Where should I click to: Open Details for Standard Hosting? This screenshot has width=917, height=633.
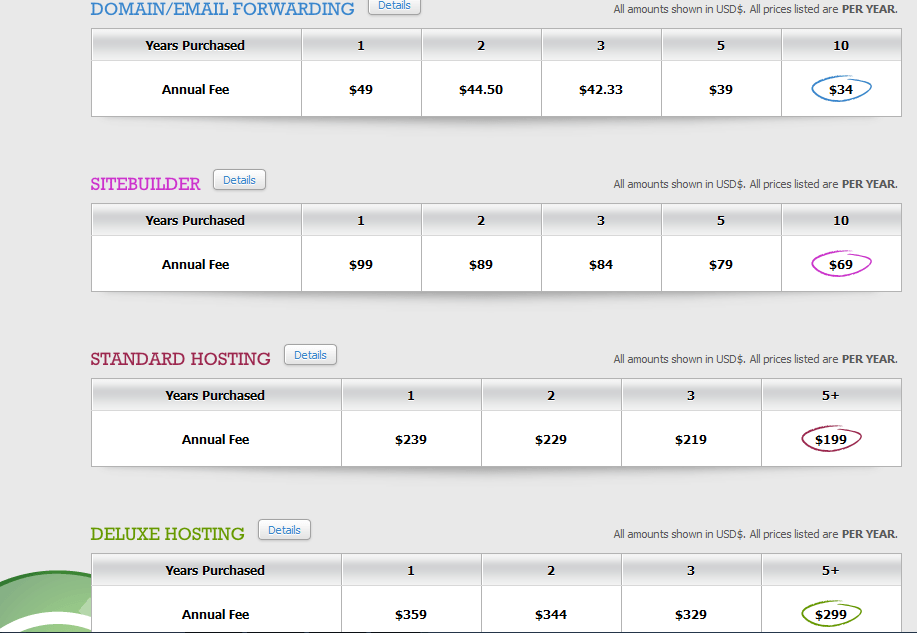tap(310, 355)
